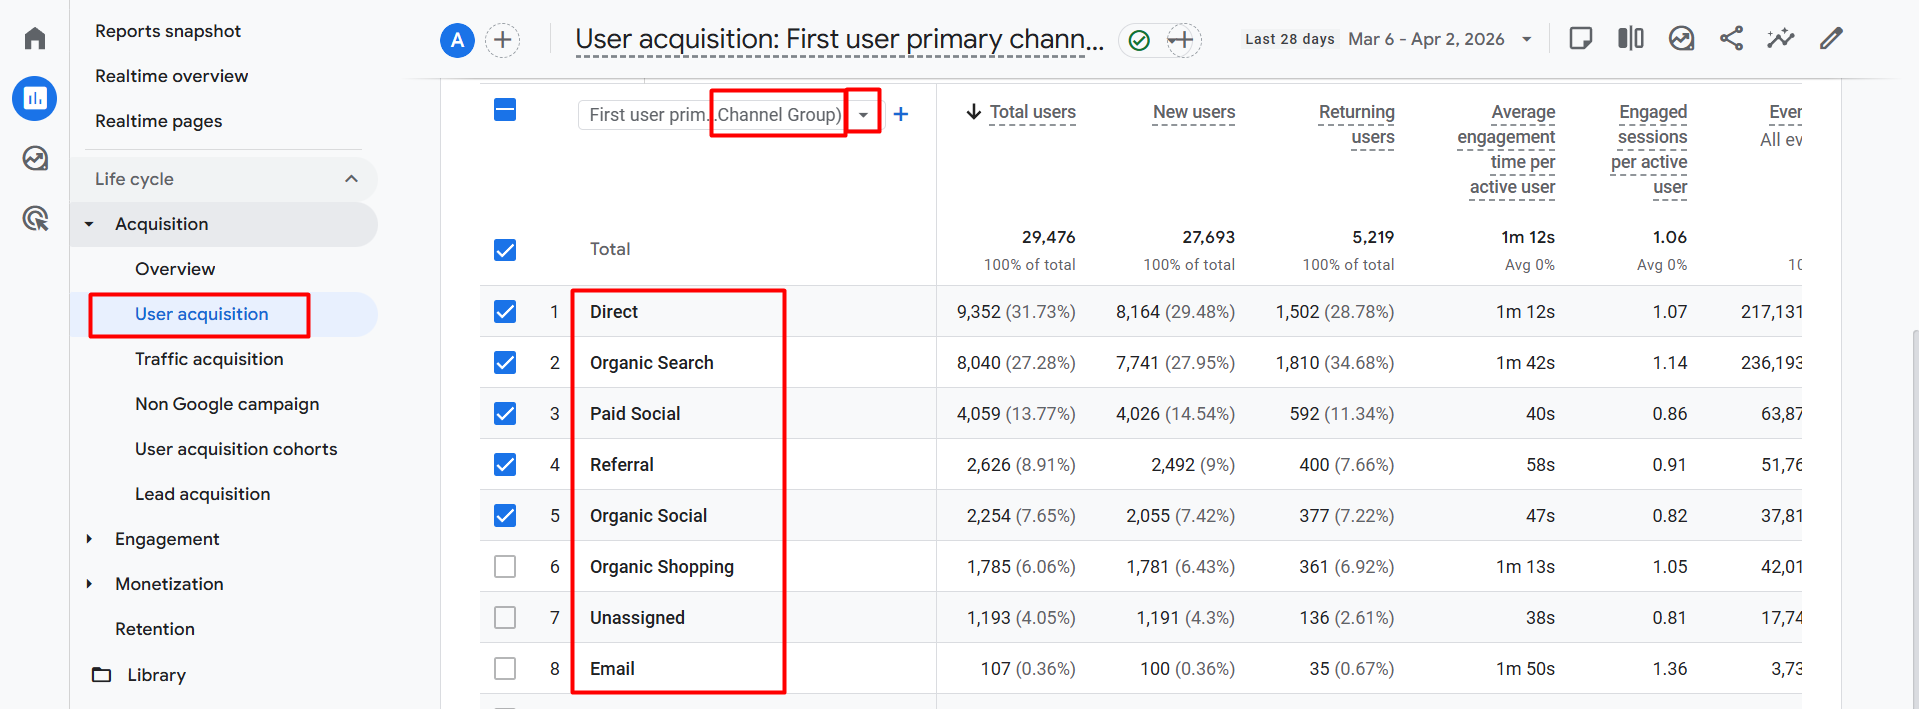Add a secondary dimension with plus icon
Viewport: 1919px width, 709px height.
click(x=901, y=114)
